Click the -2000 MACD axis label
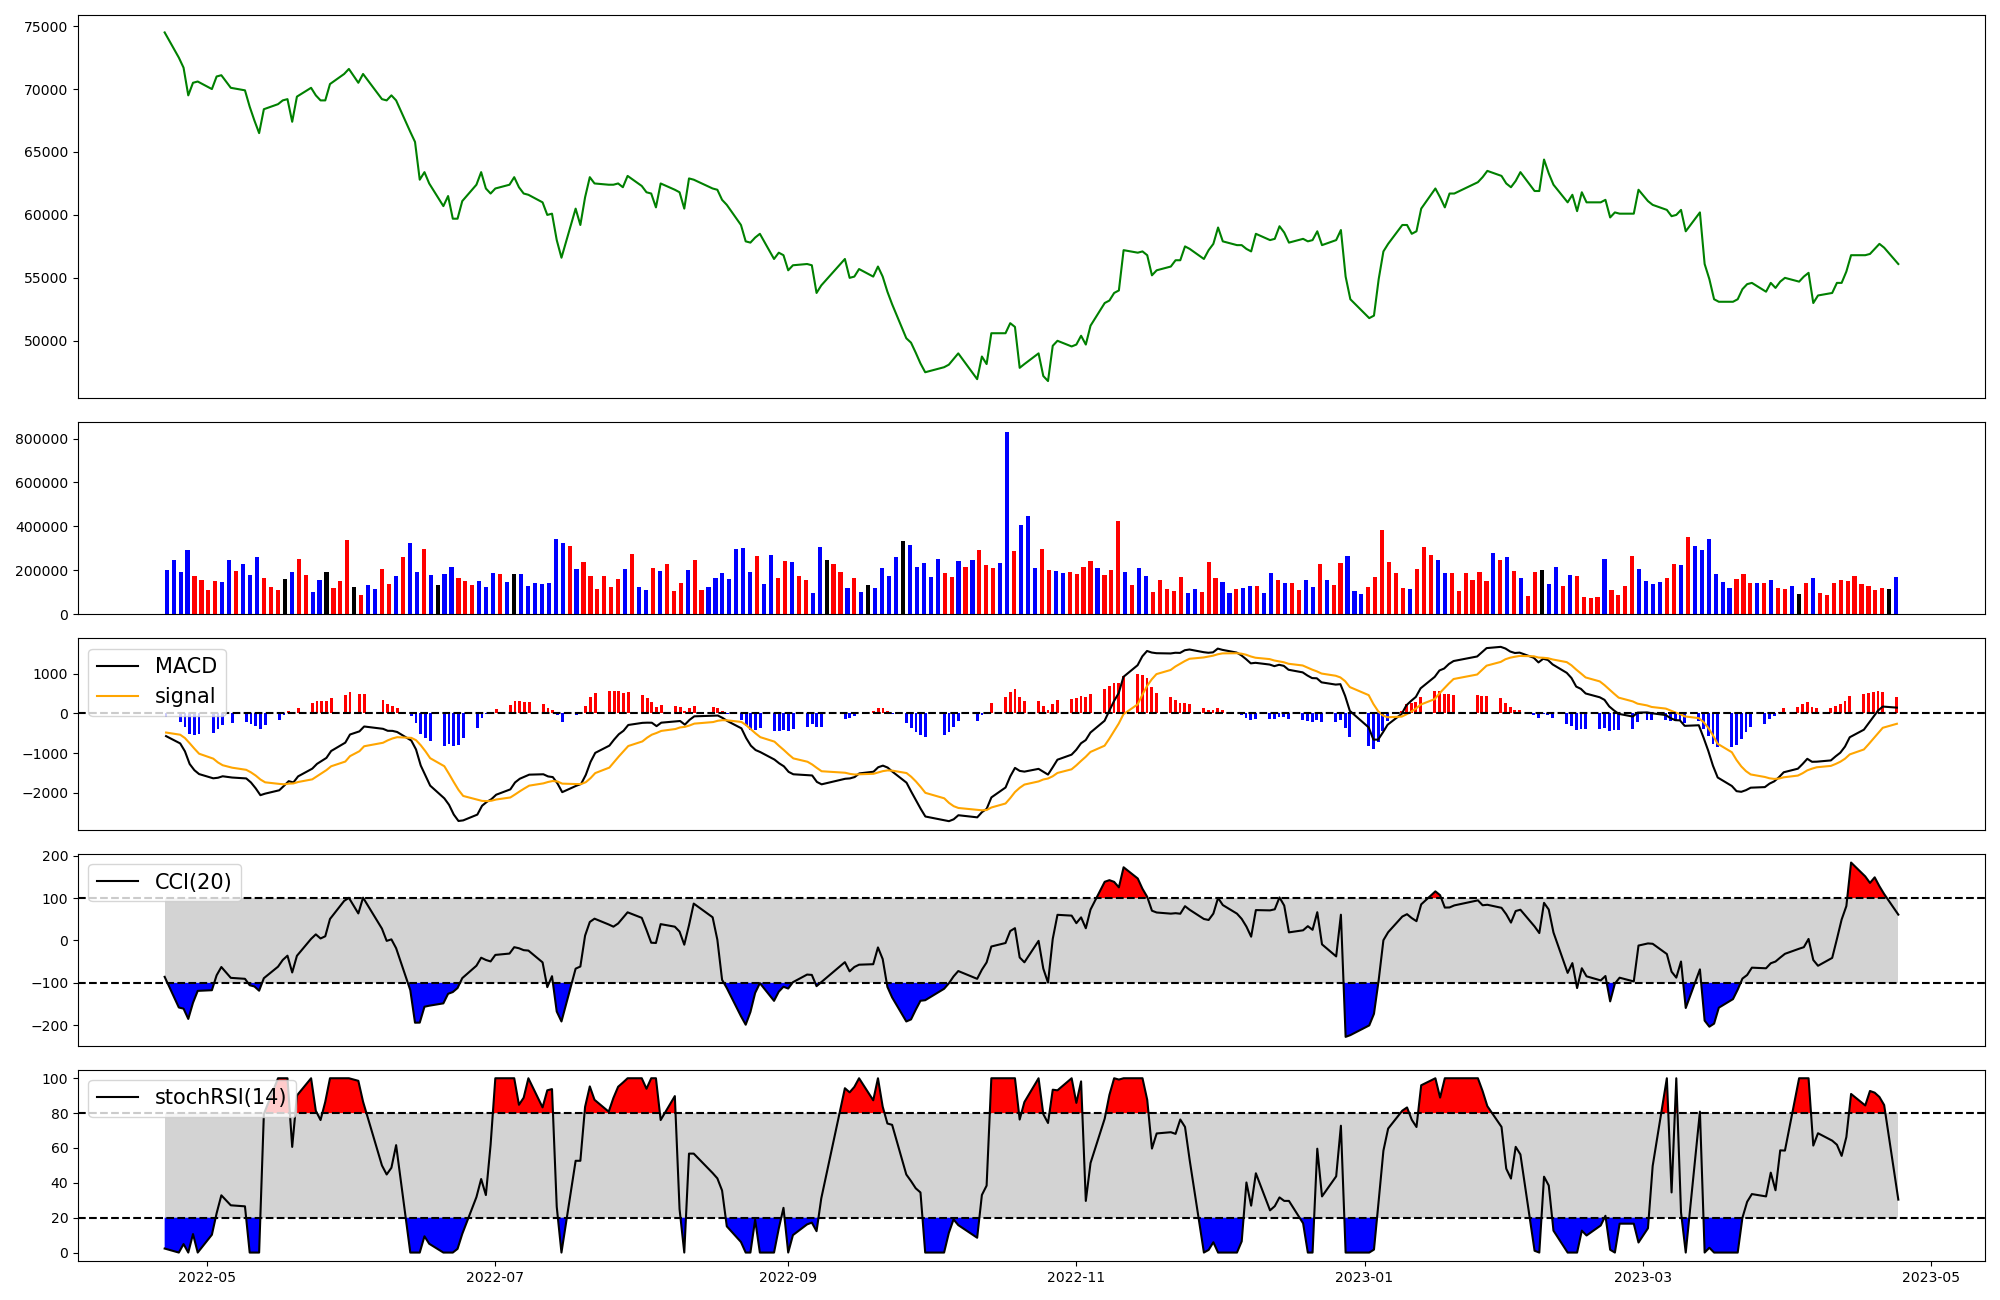 46,794
